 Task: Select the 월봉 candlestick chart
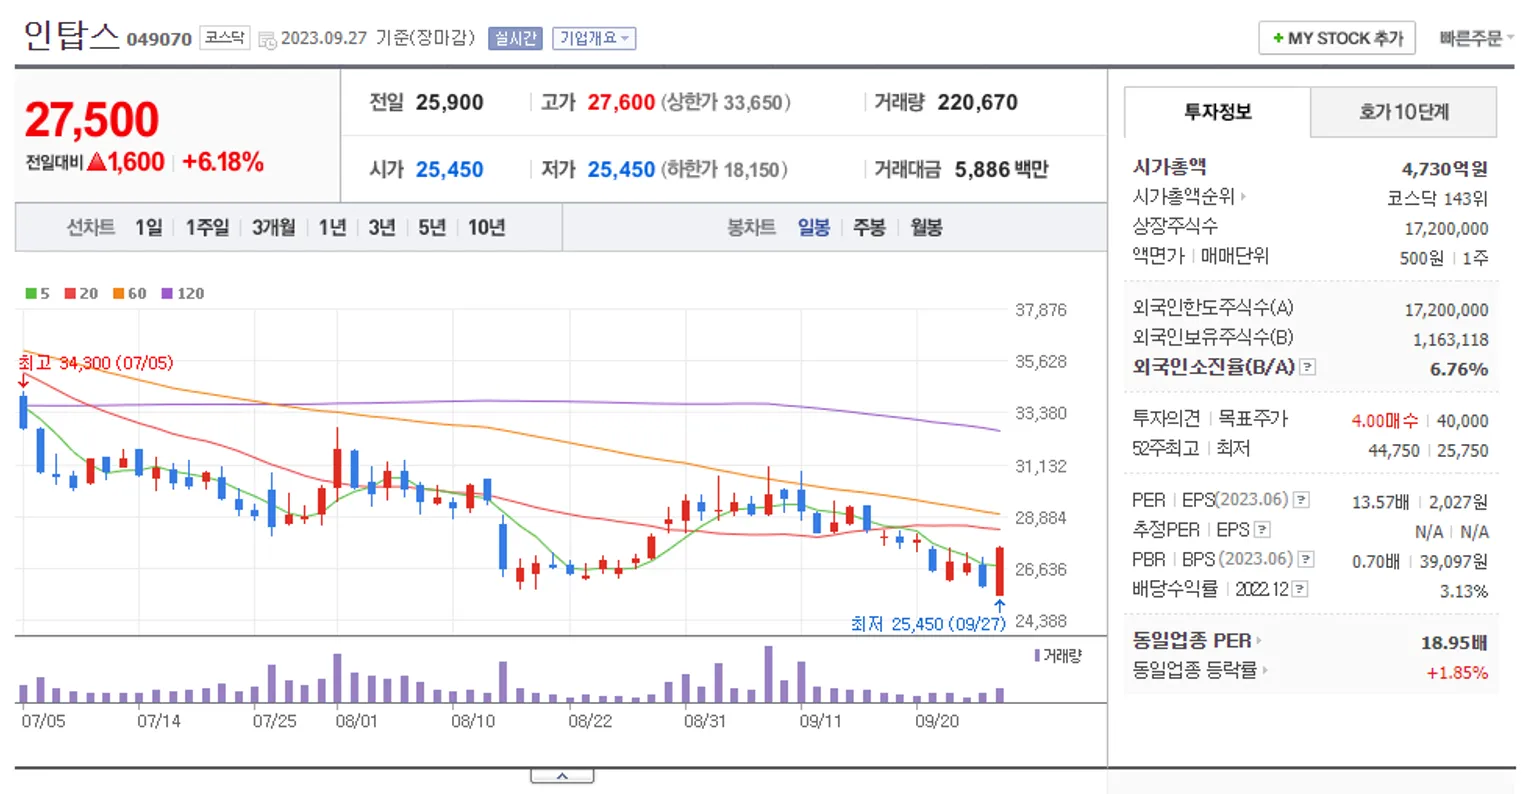(926, 227)
